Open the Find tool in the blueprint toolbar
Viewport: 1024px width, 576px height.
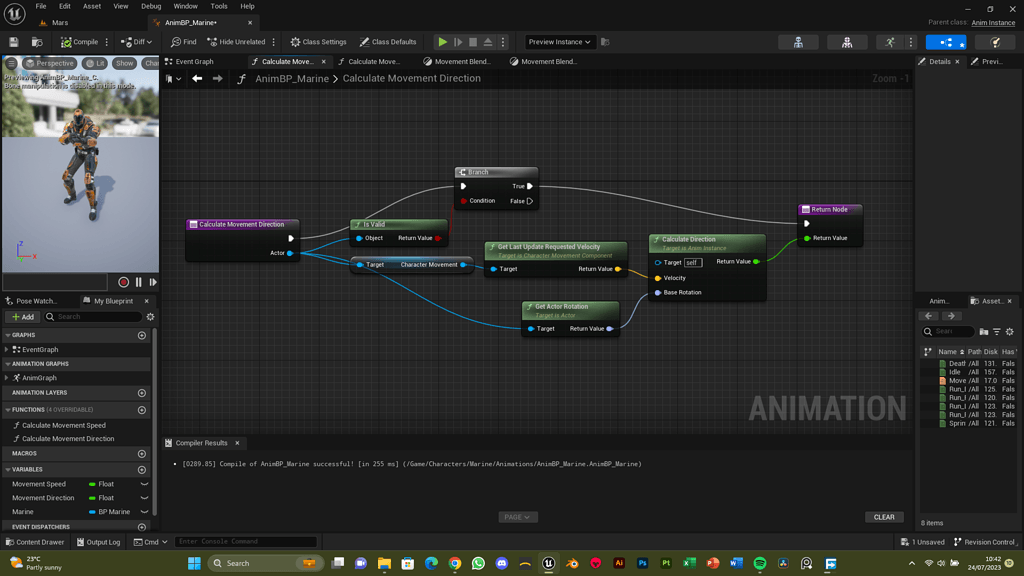pos(186,42)
